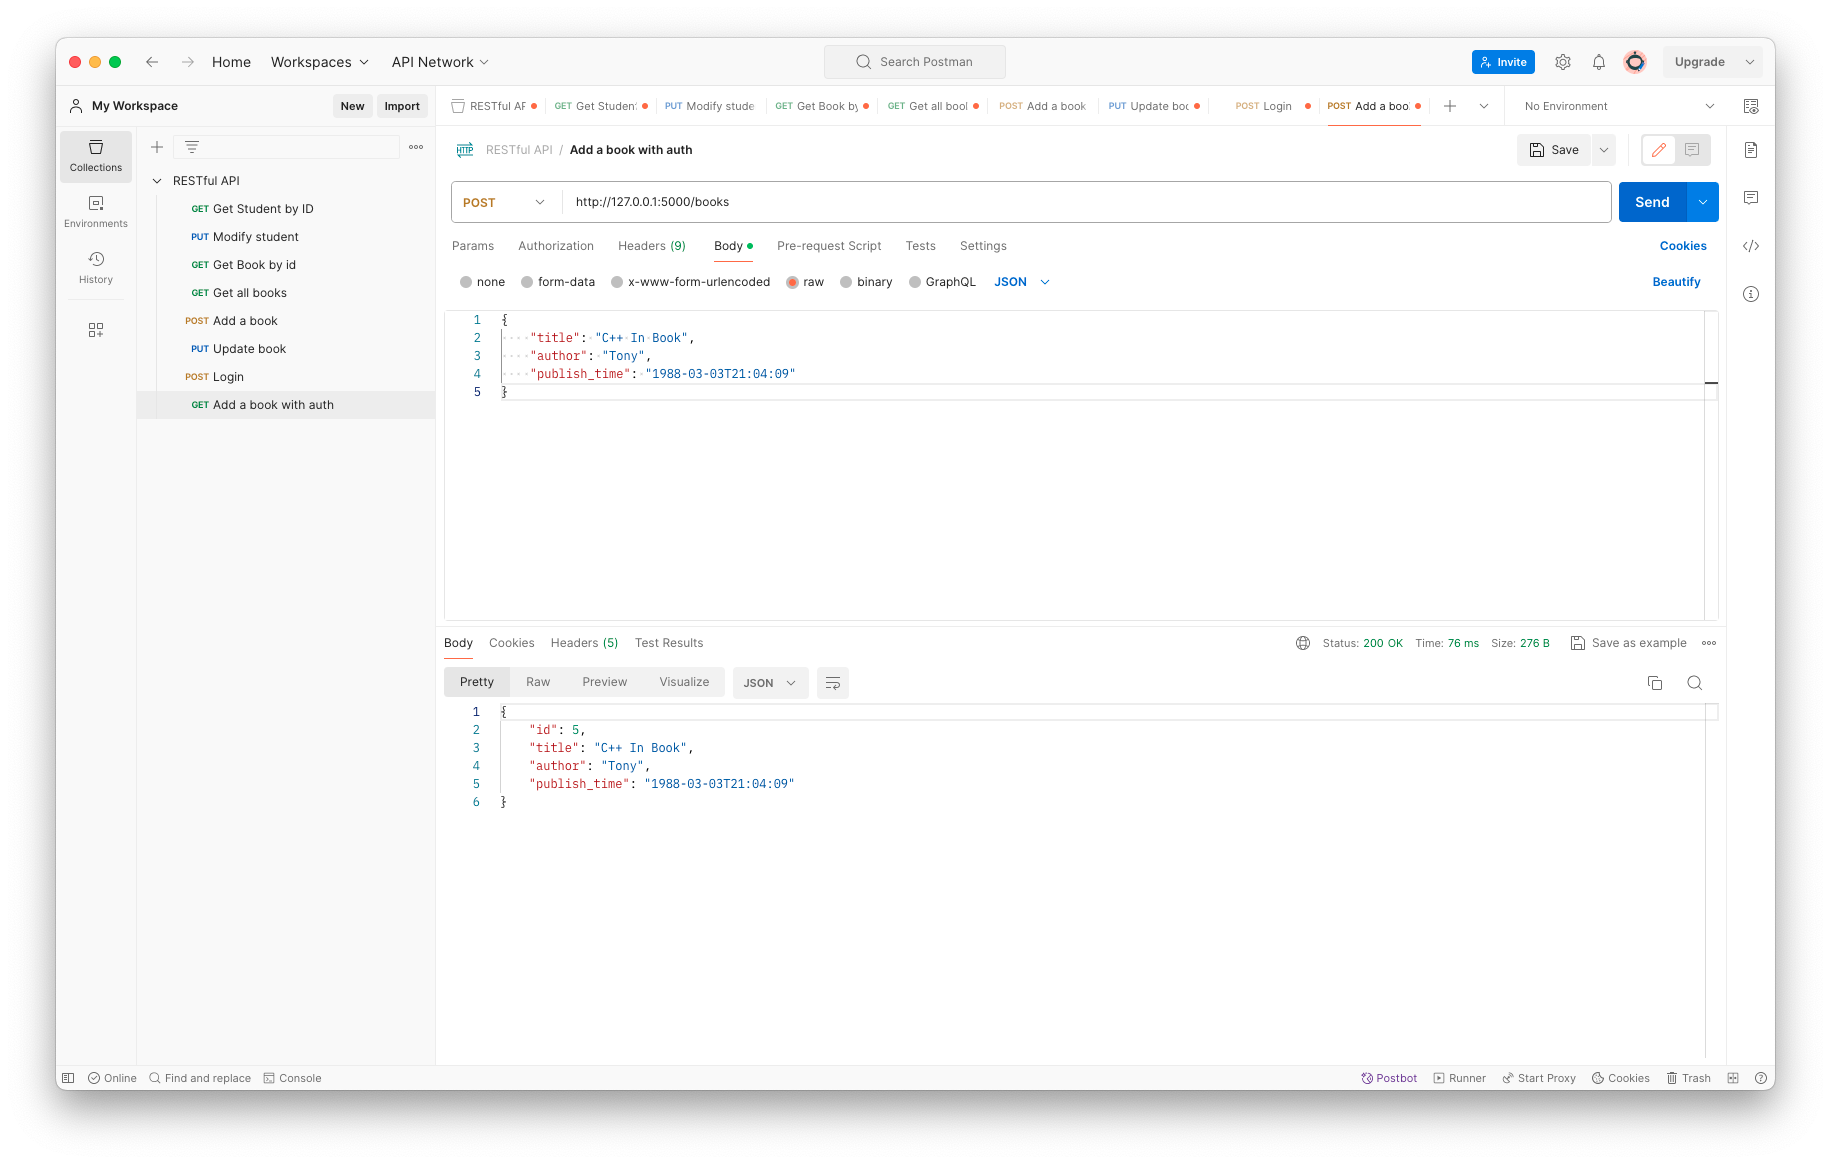Open the Environments sidebar panel
The width and height of the screenshot is (1831, 1164).
point(96,211)
